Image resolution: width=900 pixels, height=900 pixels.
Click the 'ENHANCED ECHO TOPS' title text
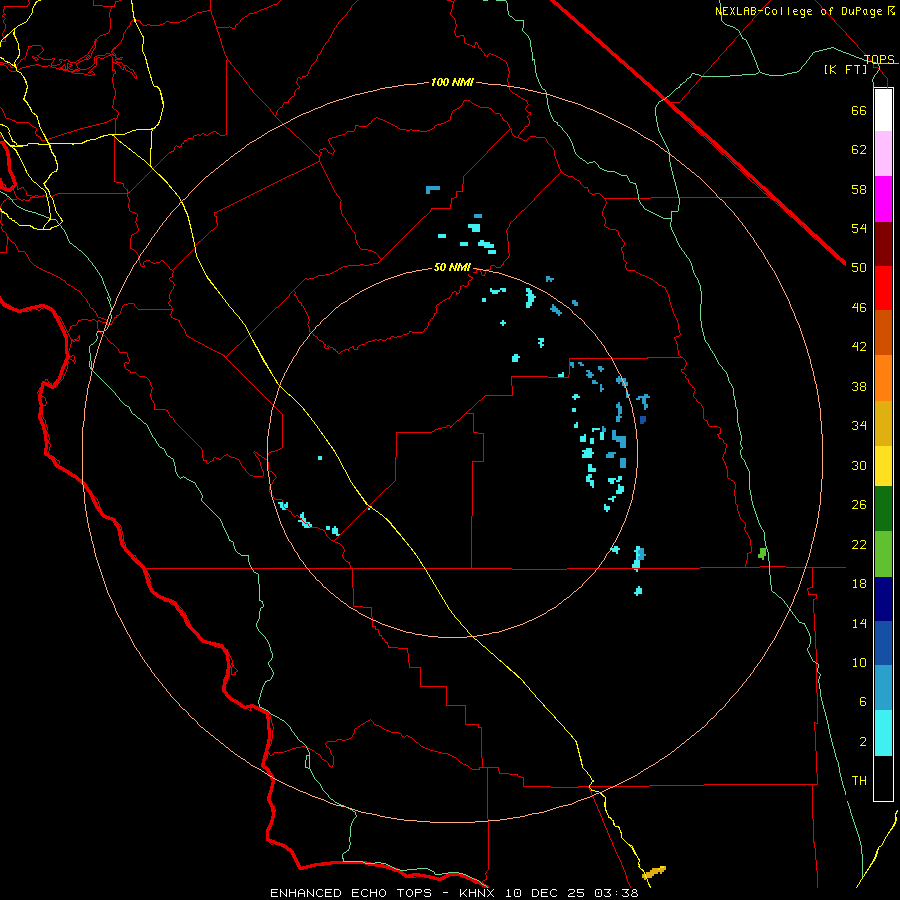[x=350, y=893]
